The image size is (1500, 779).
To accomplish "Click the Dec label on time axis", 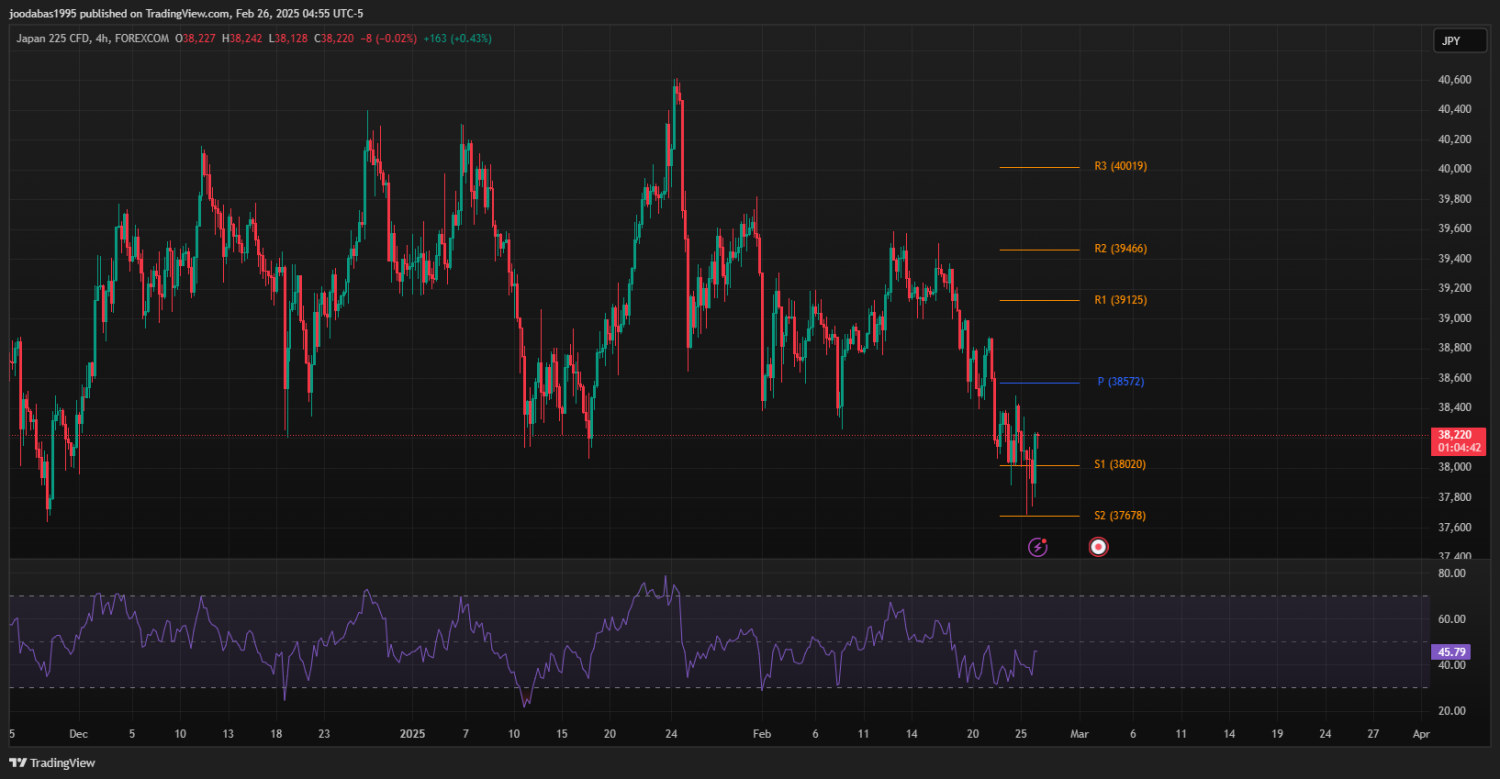I will pos(80,733).
